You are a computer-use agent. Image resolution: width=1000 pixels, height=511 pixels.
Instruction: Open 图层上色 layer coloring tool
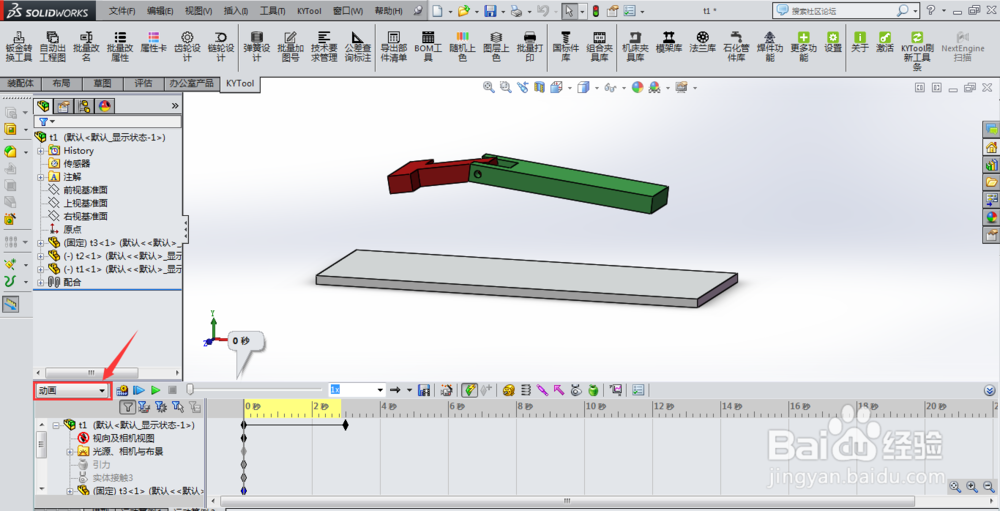(496, 46)
